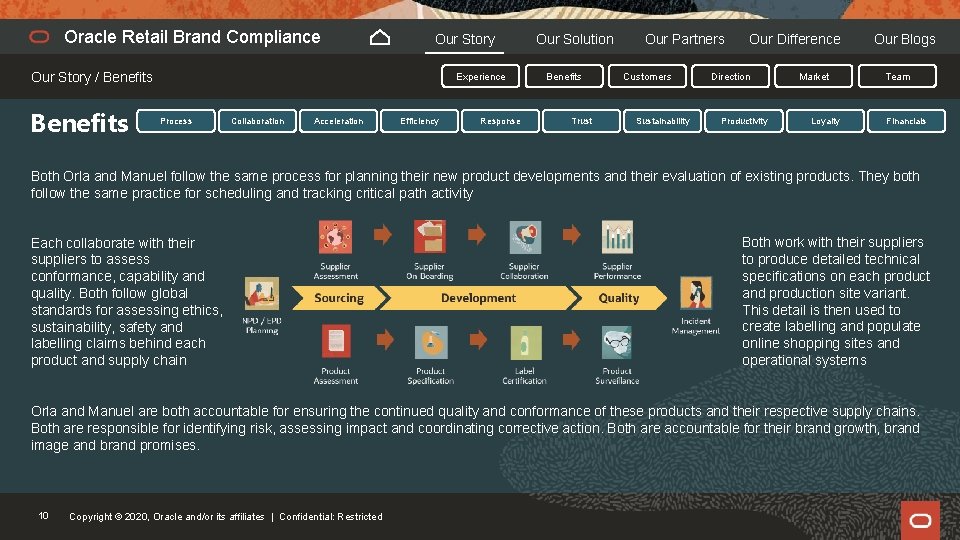Viewport: 960px width, 540px height.
Task: Click the Confidential: Restricted footer text
Action: click(x=331, y=517)
